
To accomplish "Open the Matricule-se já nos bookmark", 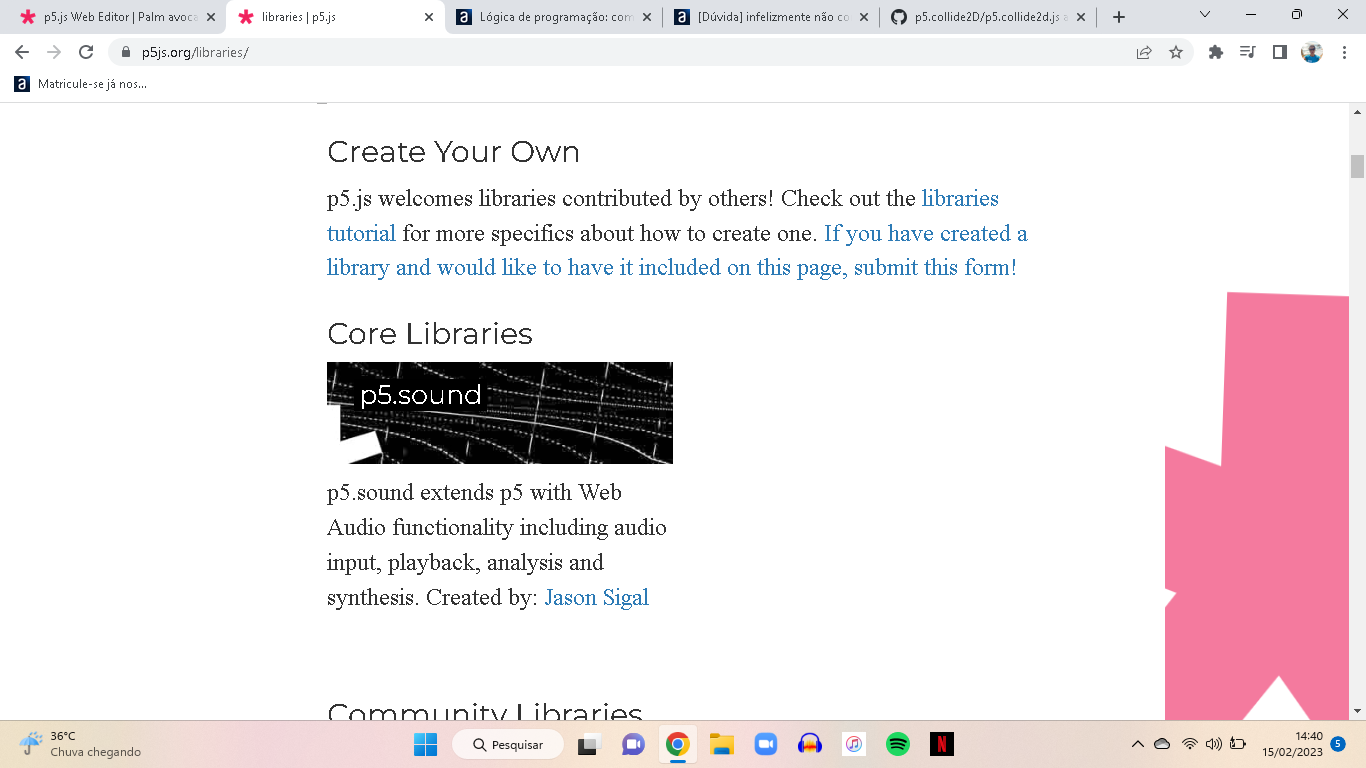I will coord(81,84).
